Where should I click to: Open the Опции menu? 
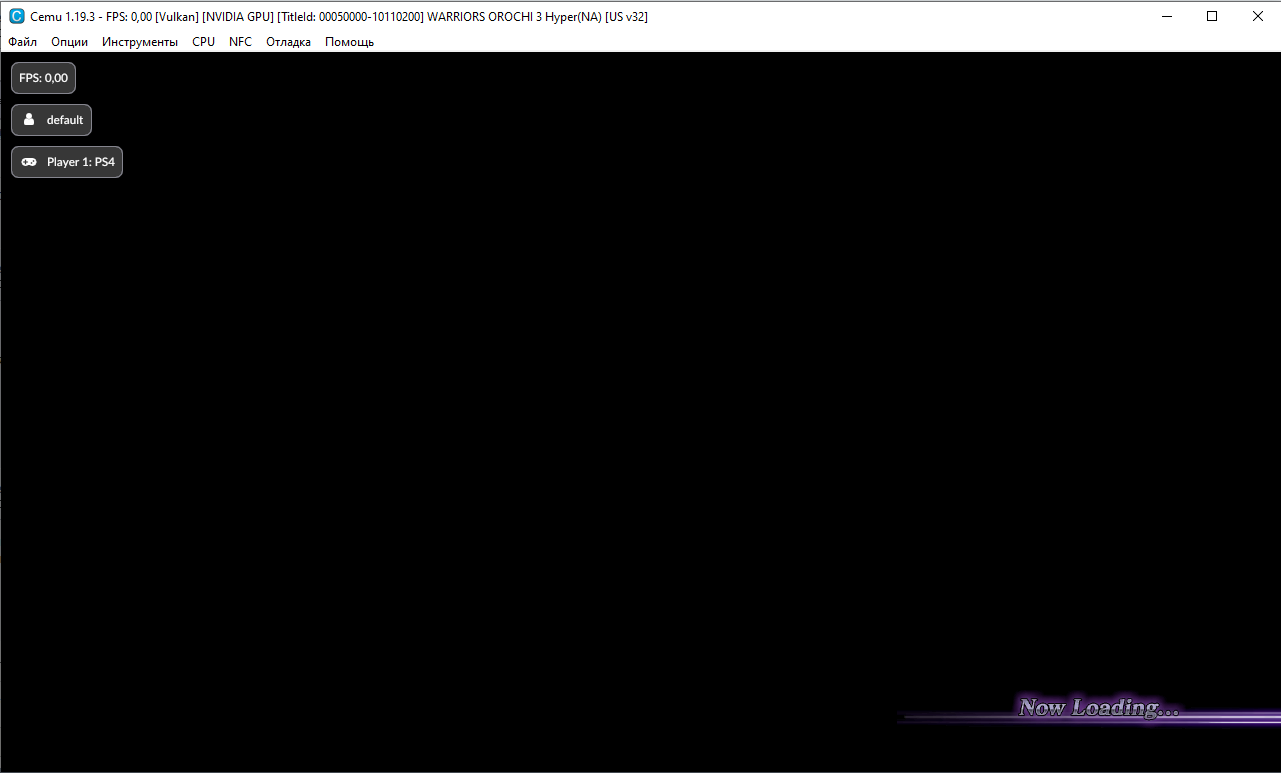70,42
